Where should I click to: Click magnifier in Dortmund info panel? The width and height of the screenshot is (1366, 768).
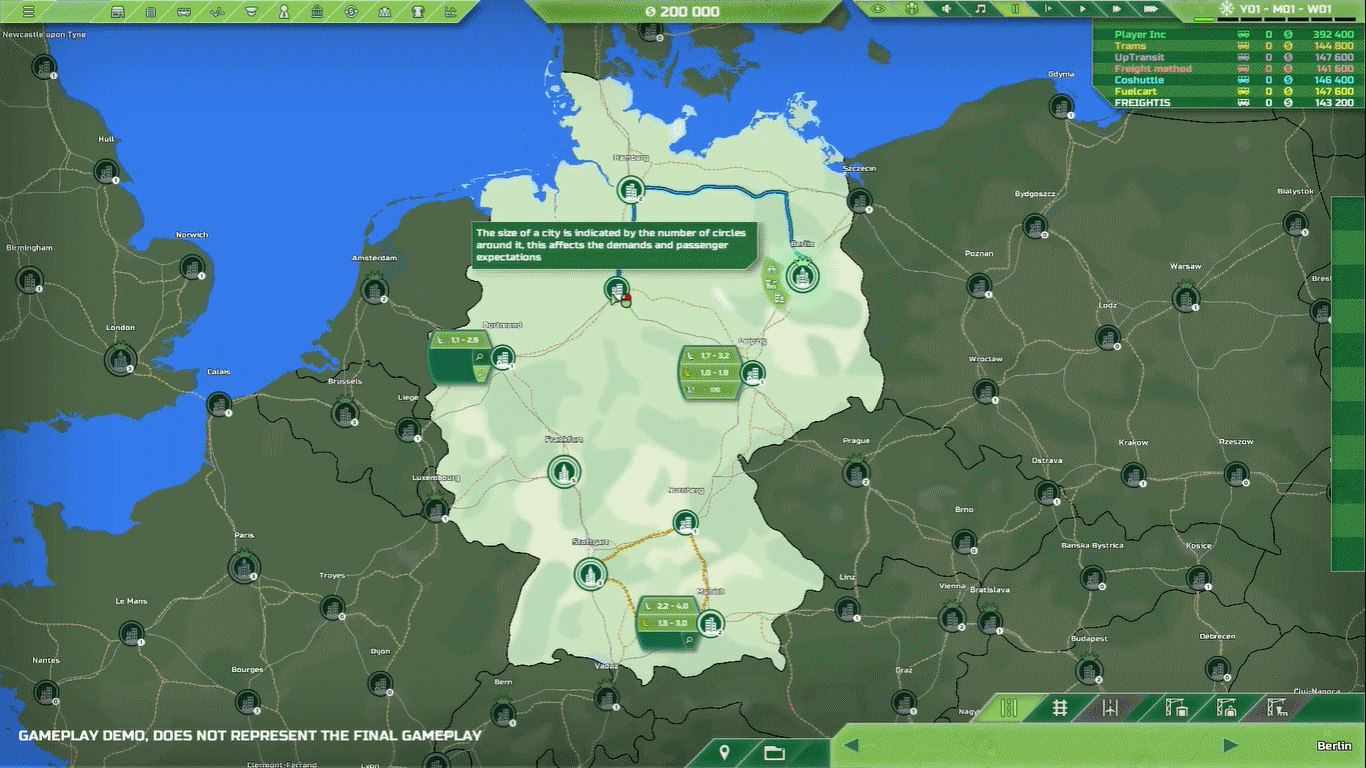tap(480, 357)
